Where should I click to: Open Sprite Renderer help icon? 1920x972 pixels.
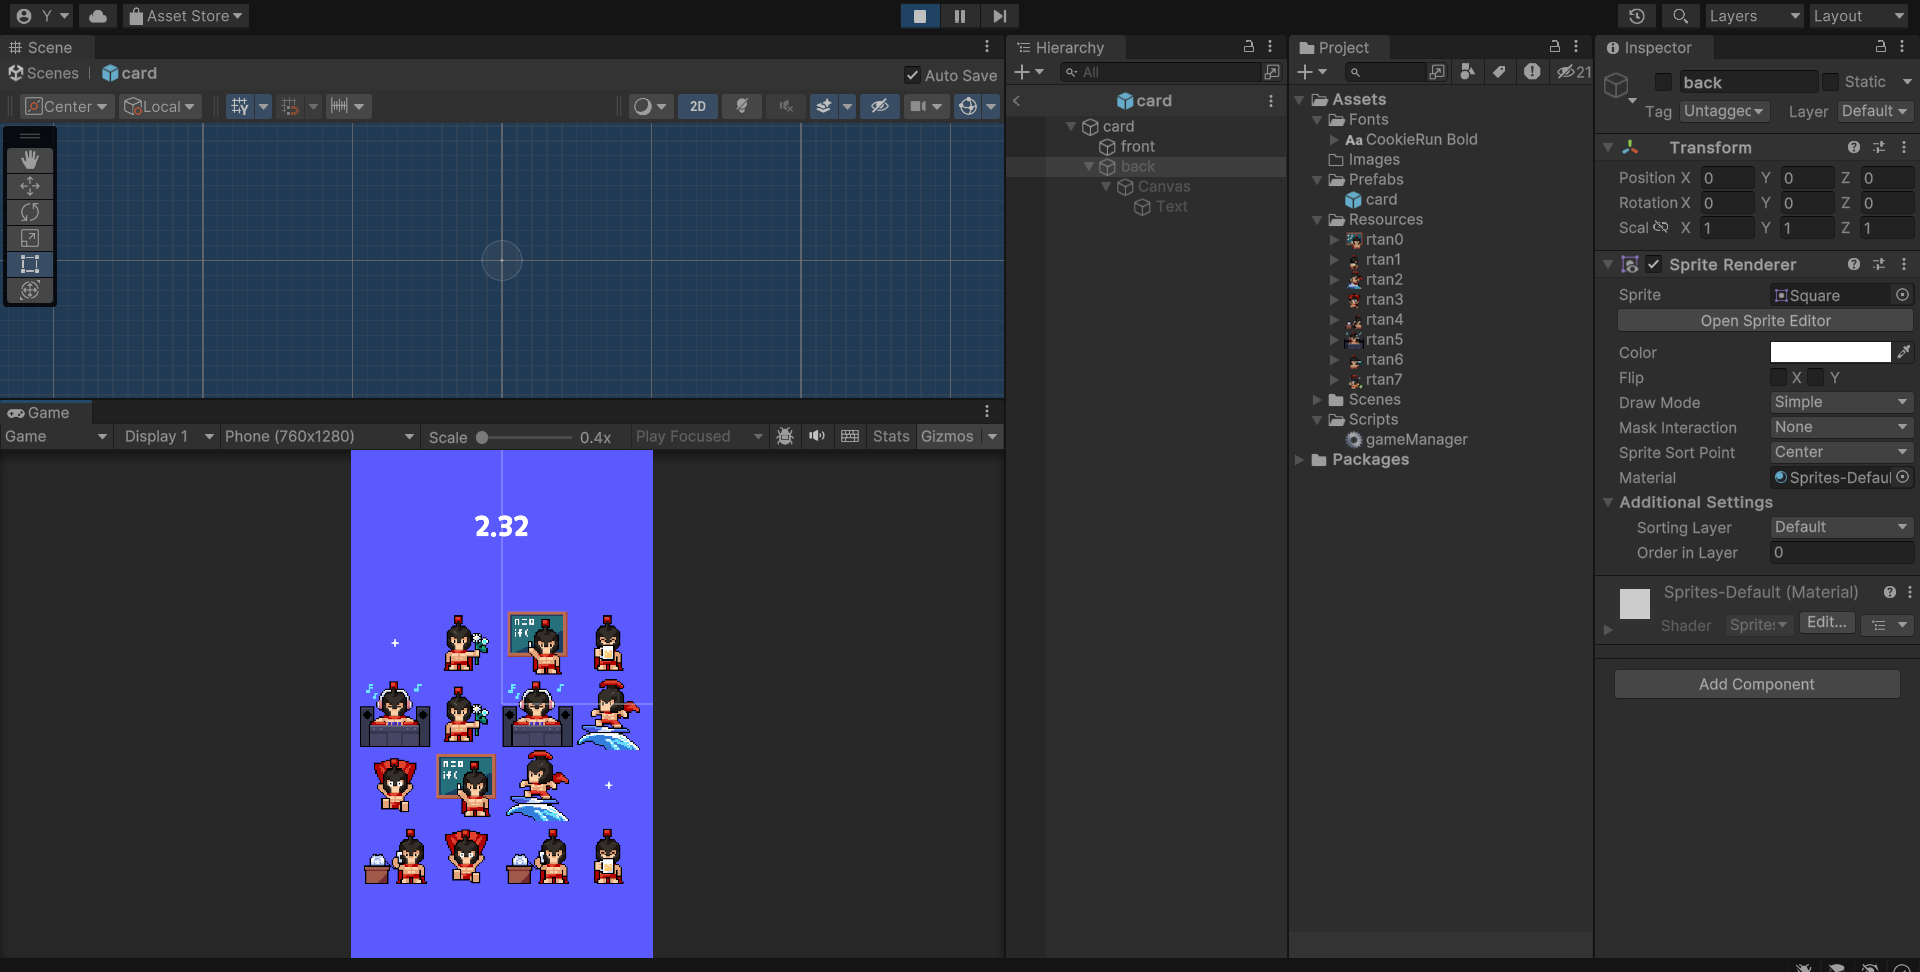pyautogui.click(x=1854, y=264)
